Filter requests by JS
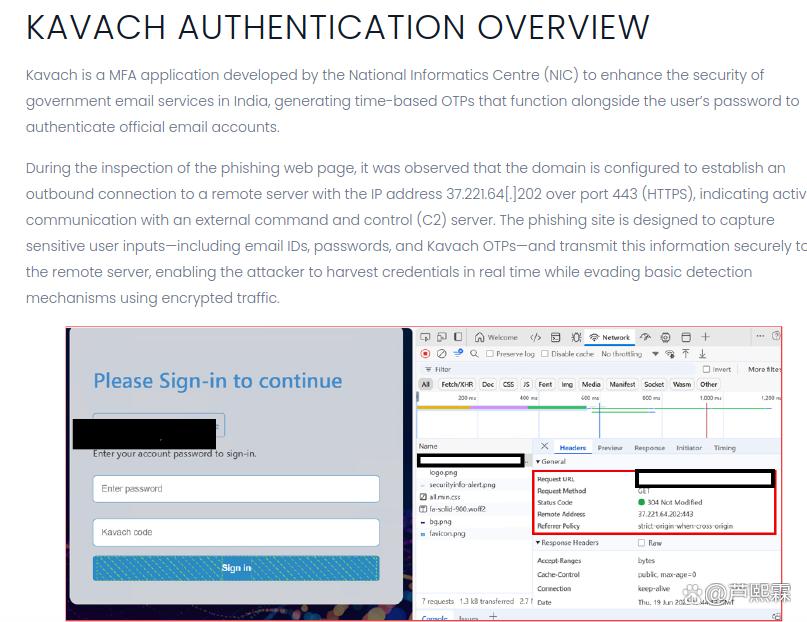Screen dimensions: 807x622 tap(526, 384)
